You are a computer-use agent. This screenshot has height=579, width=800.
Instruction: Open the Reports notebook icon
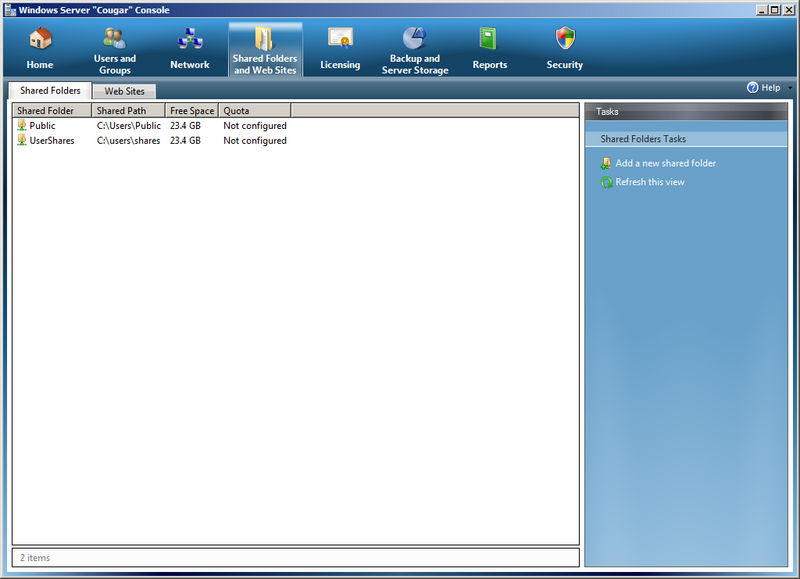click(488, 39)
